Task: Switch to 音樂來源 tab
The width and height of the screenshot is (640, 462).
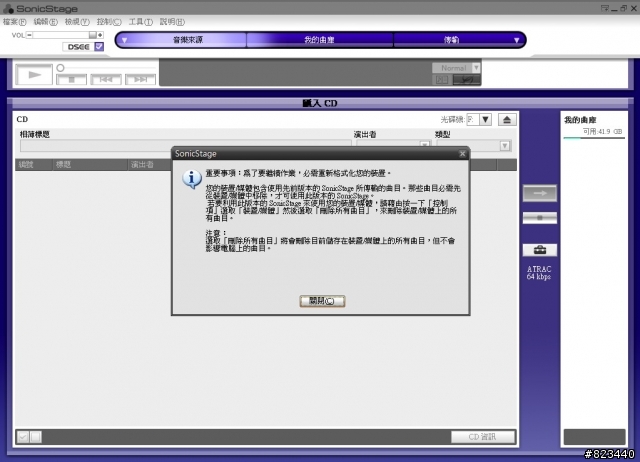Action: click(x=188, y=40)
